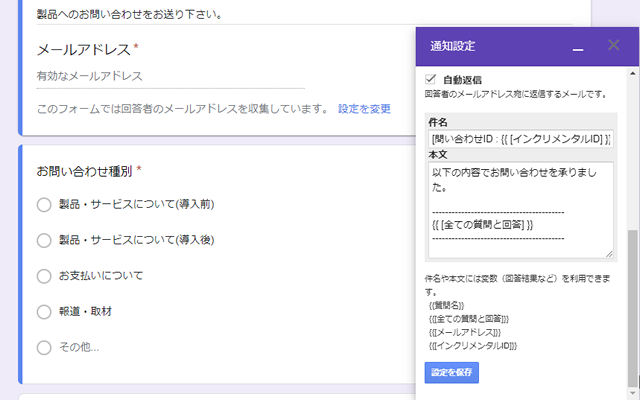Click the 本文 label

coord(438,155)
